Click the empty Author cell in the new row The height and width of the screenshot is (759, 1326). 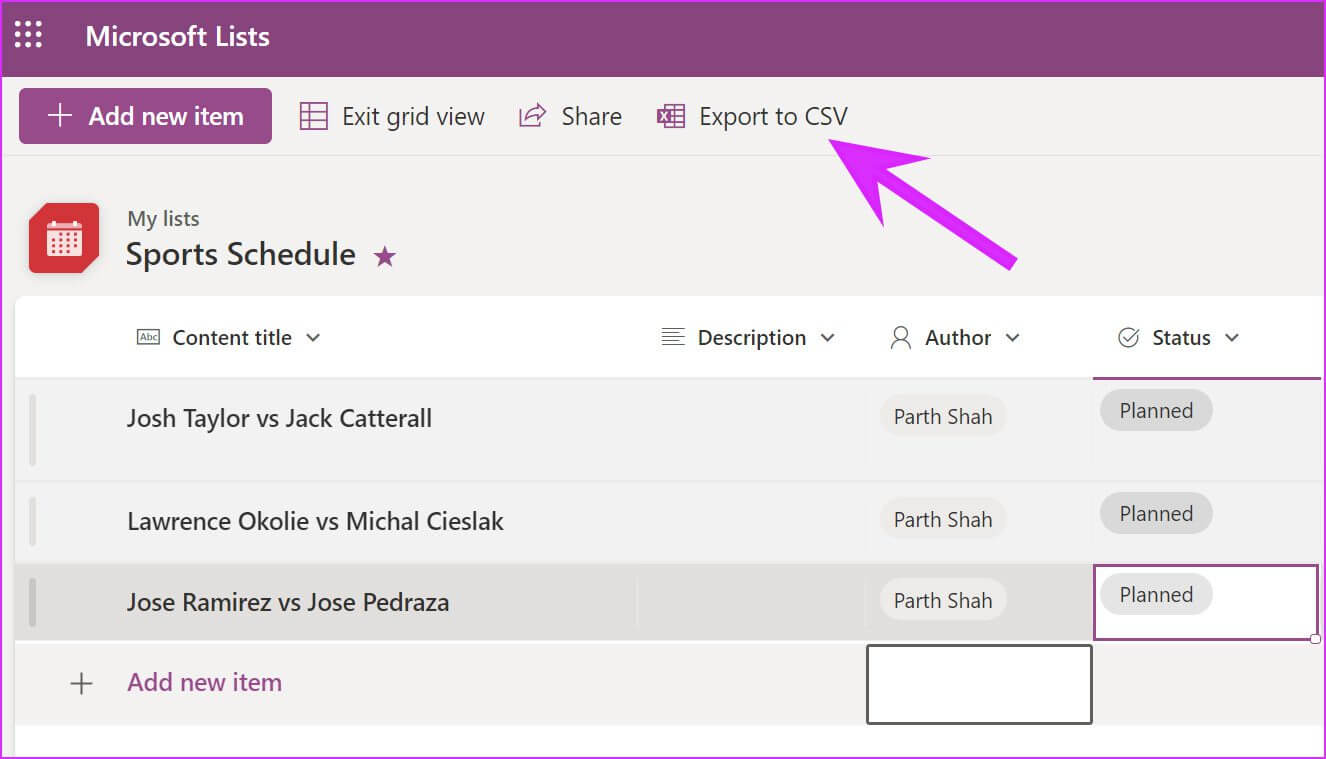[x=979, y=684]
